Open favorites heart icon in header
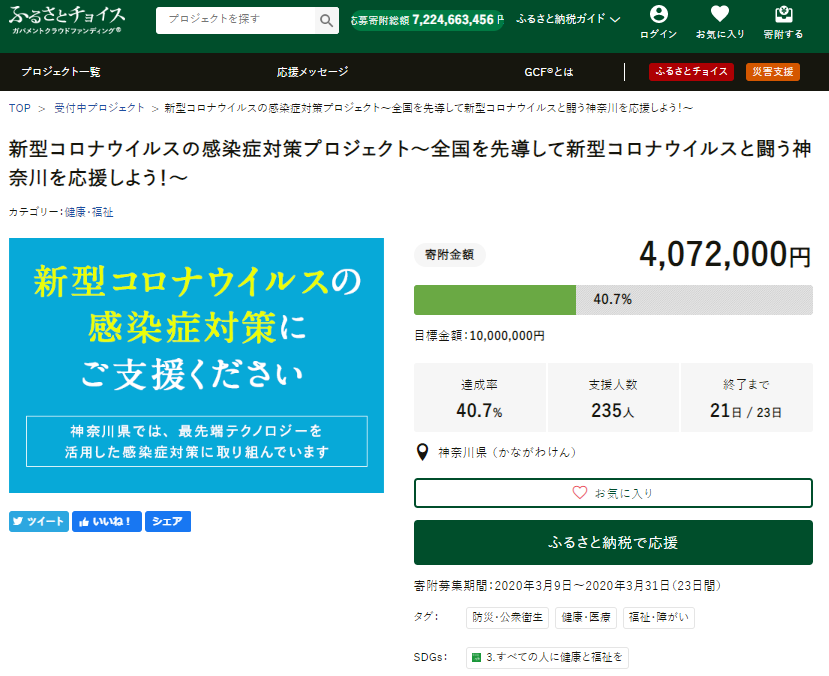Image resolution: width=829 pixels, height=676 pixels. pyautogui.click(x=719, y=22)
